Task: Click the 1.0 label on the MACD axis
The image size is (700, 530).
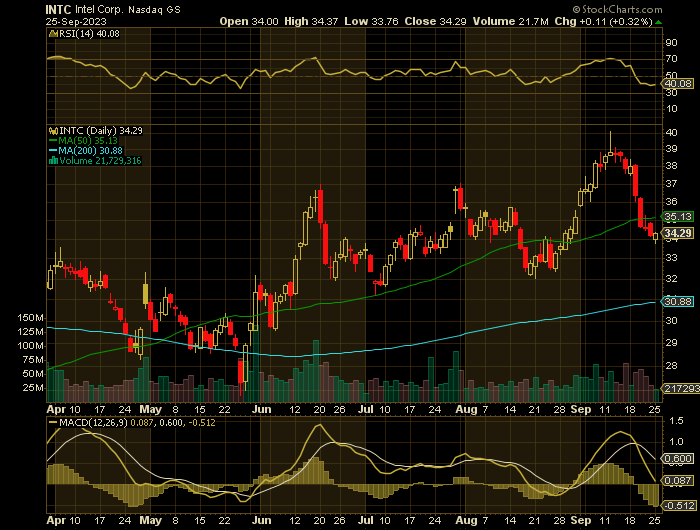Action: pos(677,442)
